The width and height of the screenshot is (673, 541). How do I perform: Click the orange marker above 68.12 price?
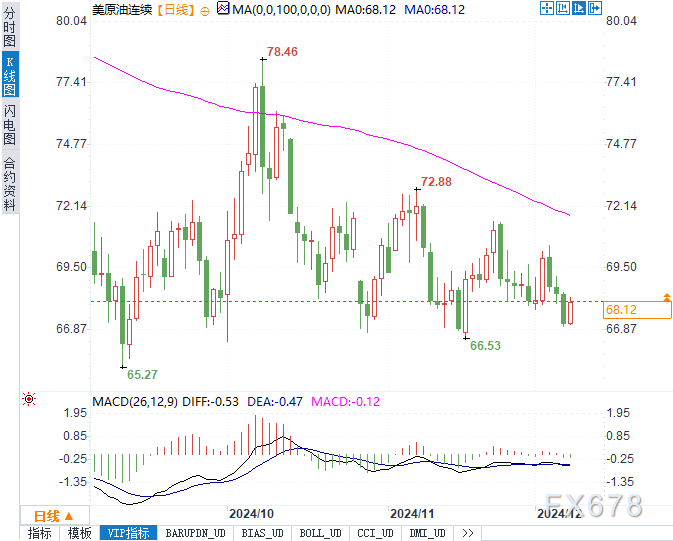pos(667,297)
